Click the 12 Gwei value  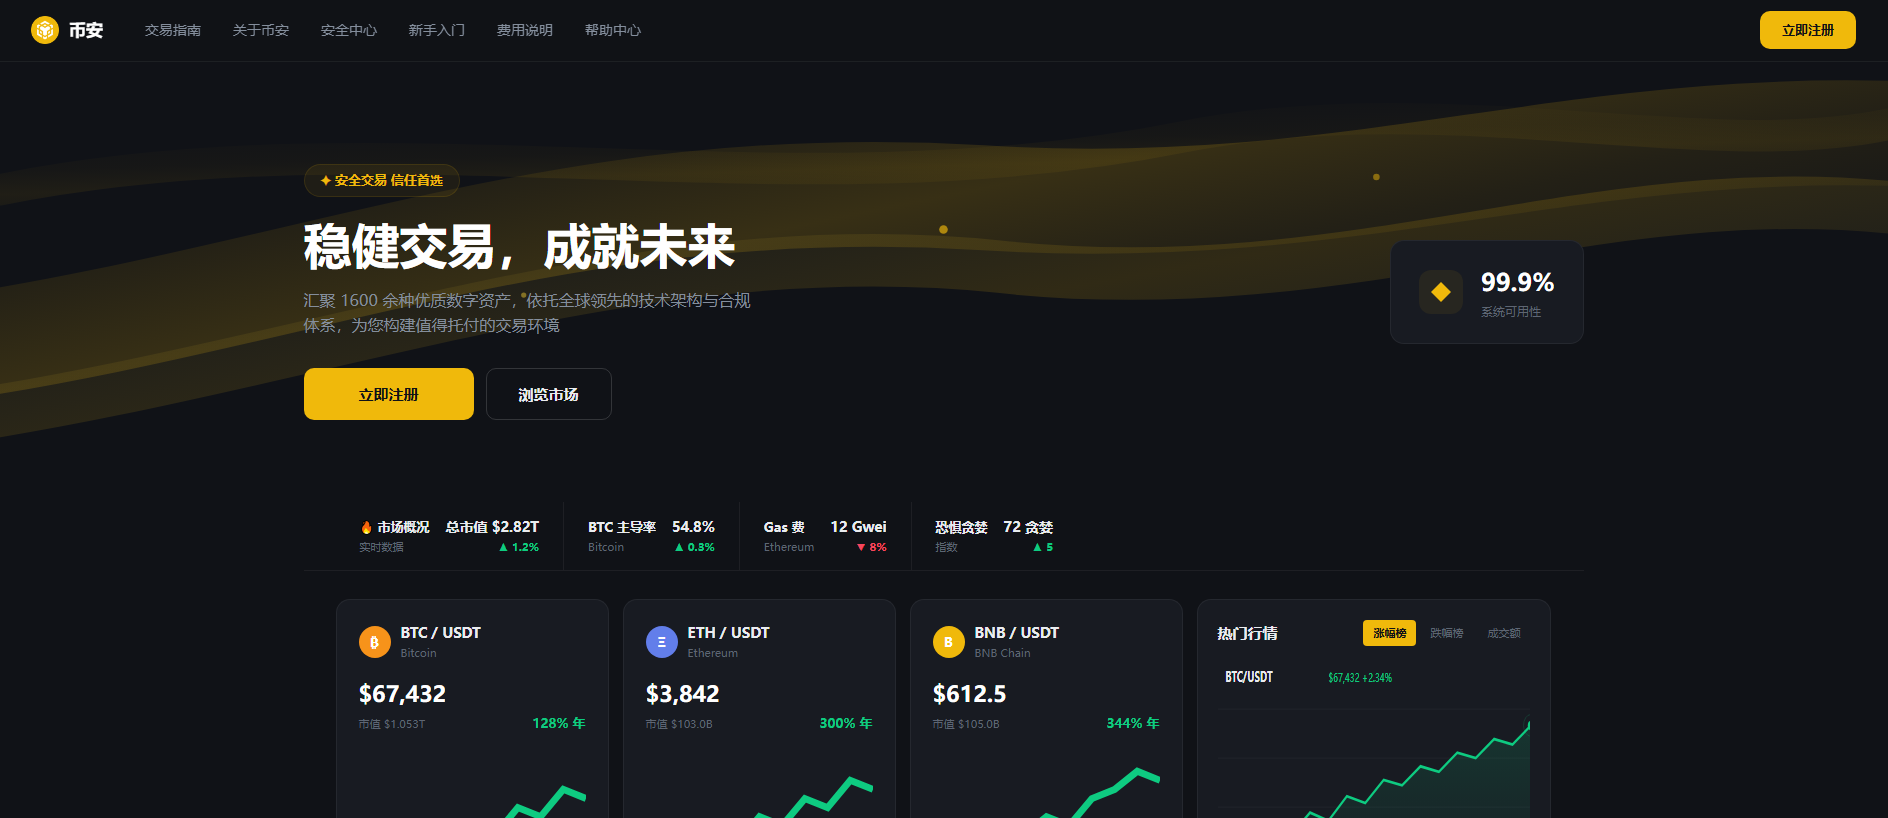pyautogui.click(x=858, y=527)
